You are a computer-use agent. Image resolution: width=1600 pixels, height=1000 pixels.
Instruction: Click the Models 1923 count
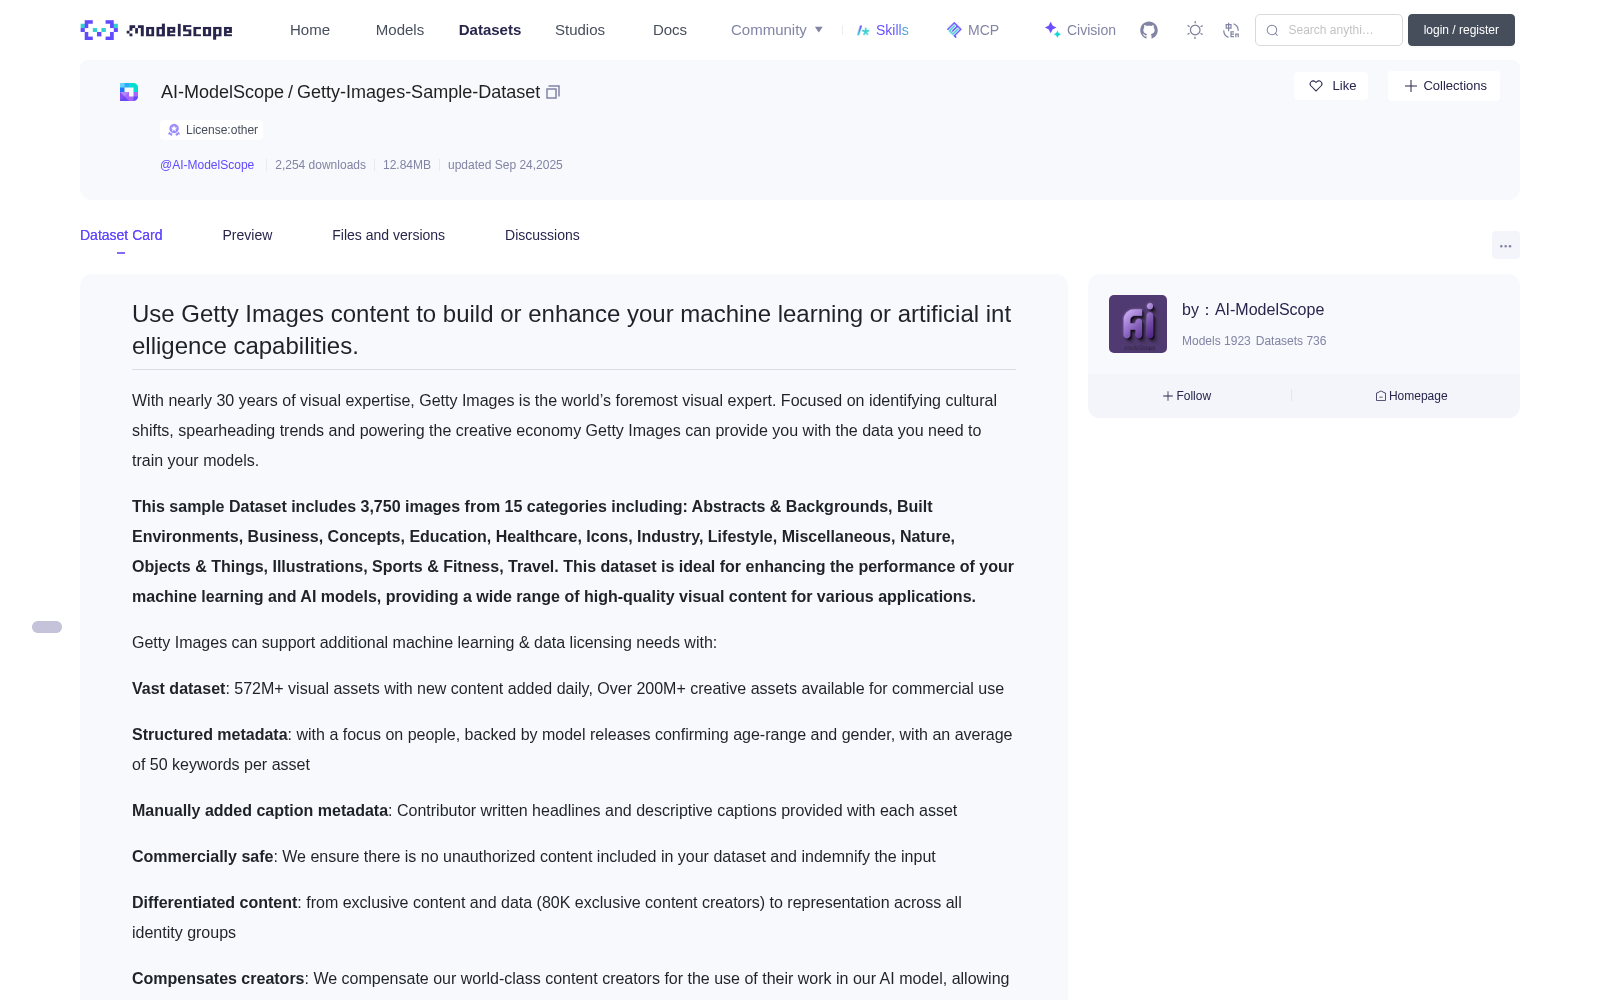pos(1216,341)
